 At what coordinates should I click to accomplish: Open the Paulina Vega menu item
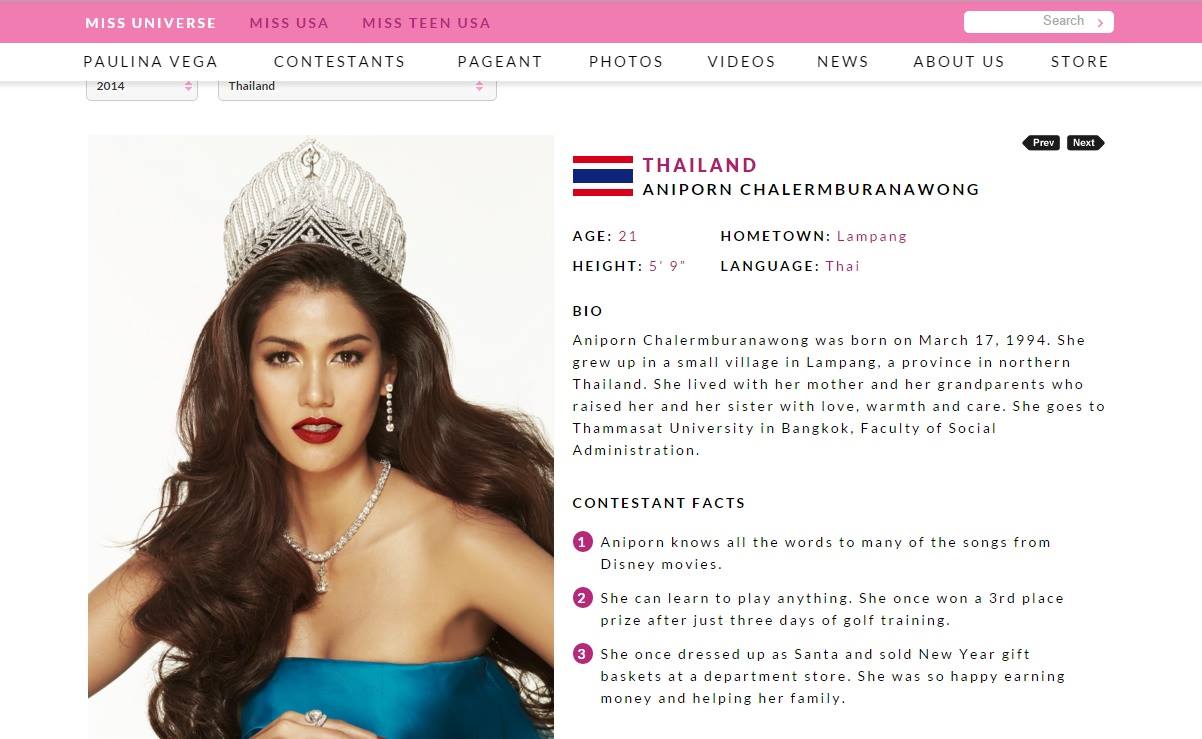point(150,61)
